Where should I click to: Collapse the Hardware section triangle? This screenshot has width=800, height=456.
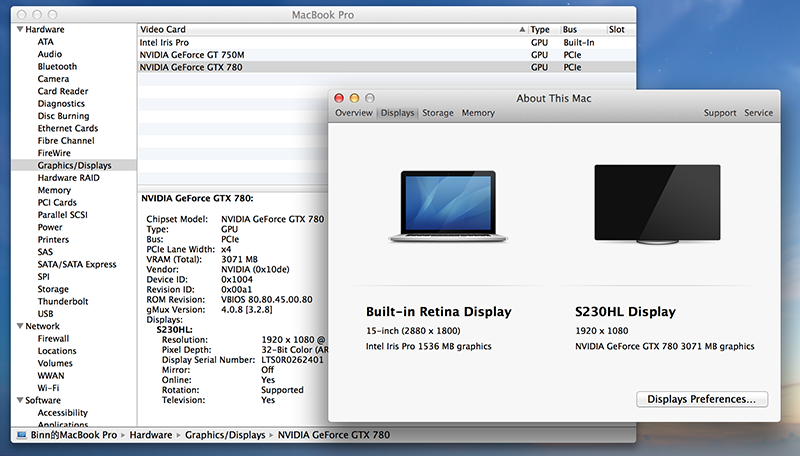[20, 30]
